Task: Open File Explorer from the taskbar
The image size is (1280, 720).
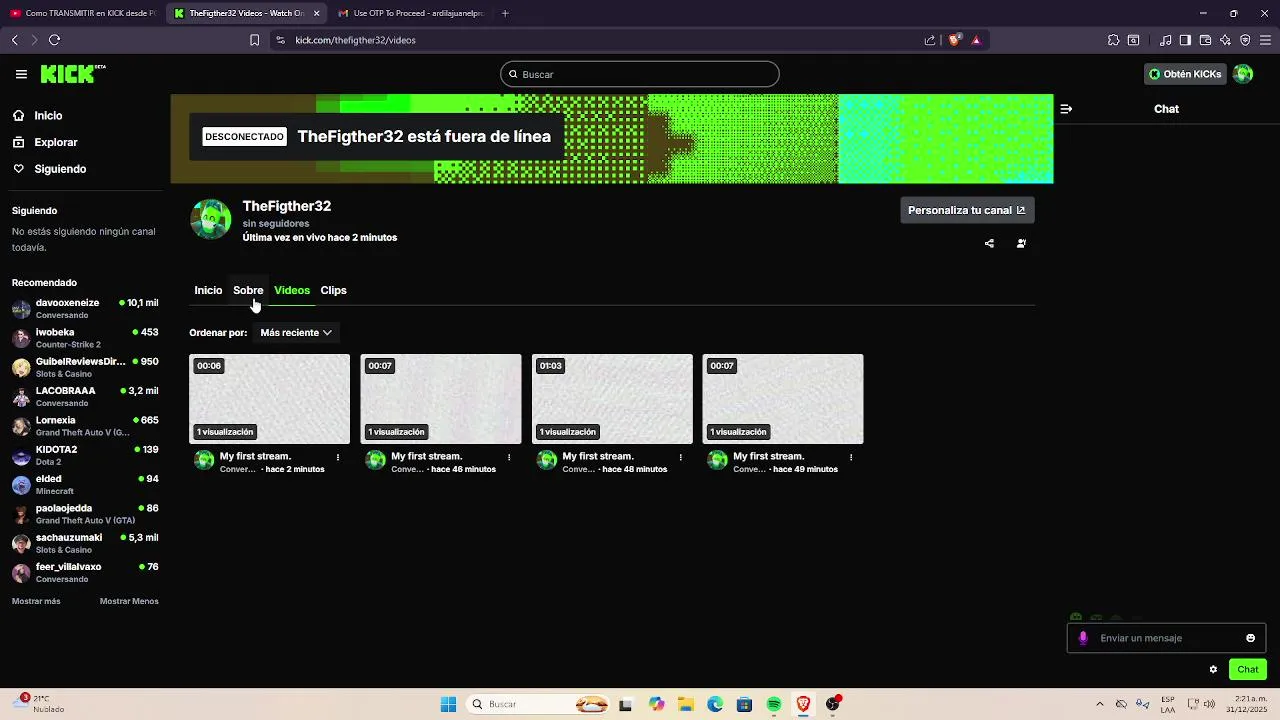Action: coord(685,704)
